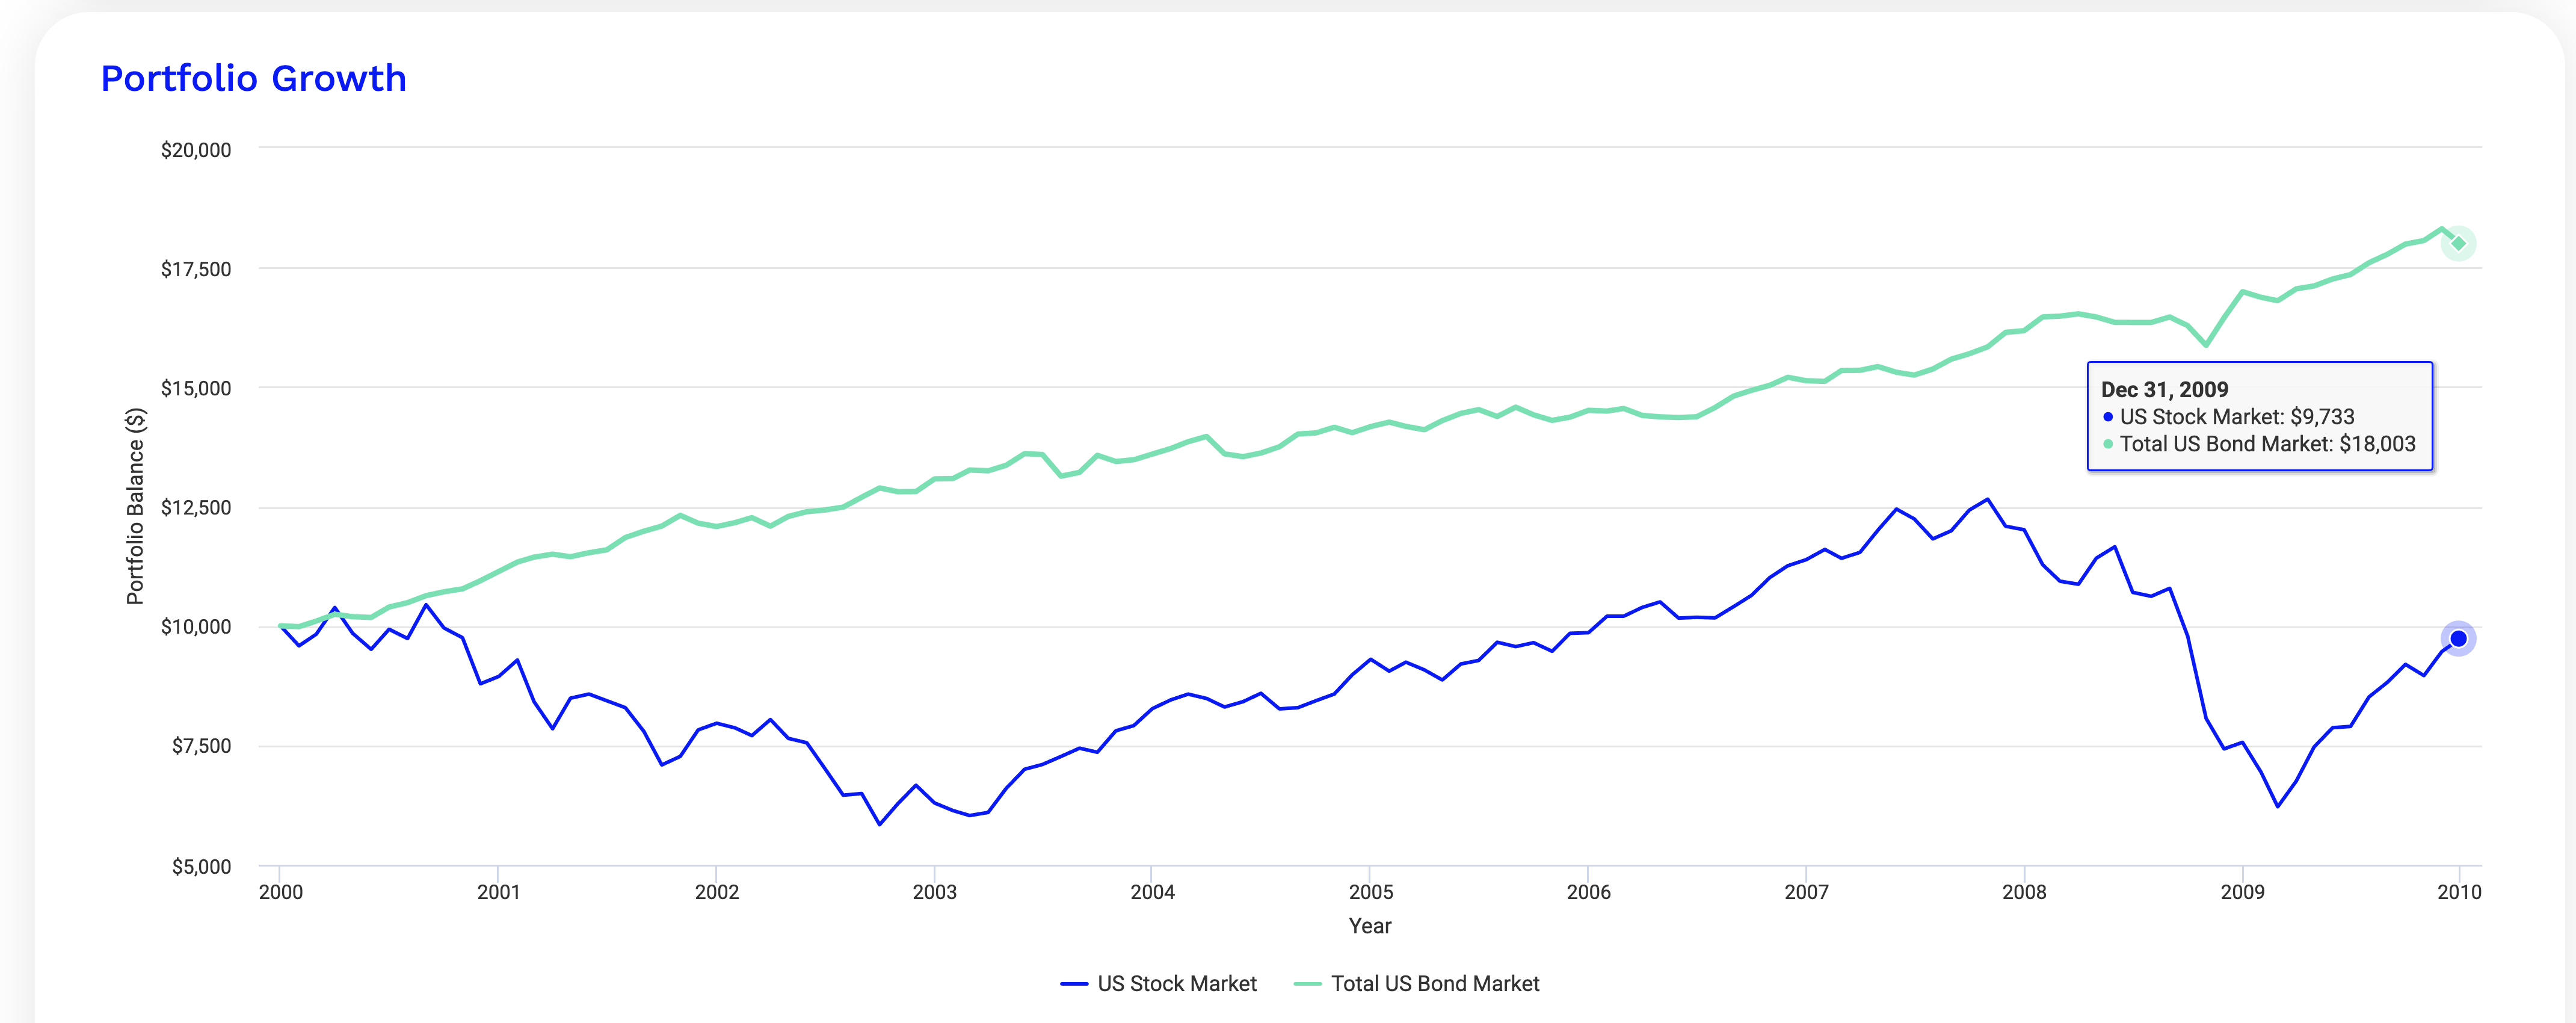The height and width of the screenshot is (1023, 2576).
Task: Click the Total US Bond Market $18,003 value
Action: tap(2267, 444)
